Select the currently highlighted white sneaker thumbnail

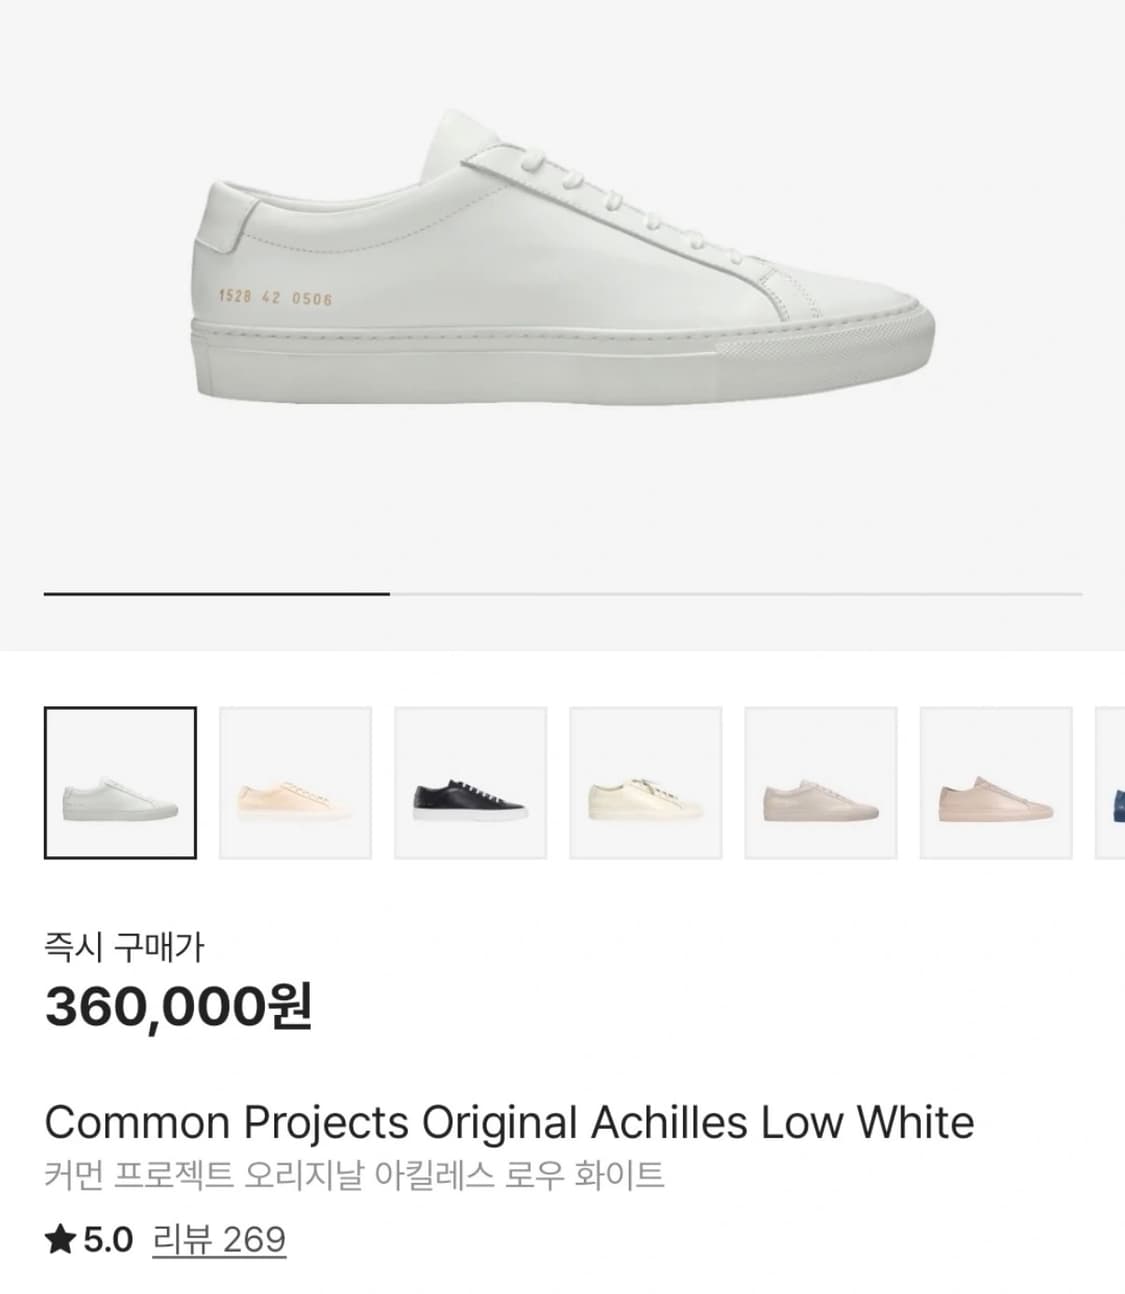click(120, 783)
